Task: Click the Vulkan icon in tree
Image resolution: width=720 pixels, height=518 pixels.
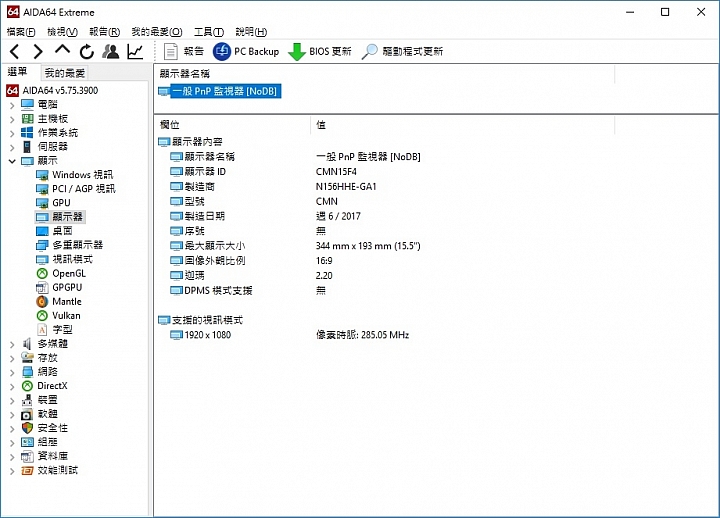Action: pos(42,315)
